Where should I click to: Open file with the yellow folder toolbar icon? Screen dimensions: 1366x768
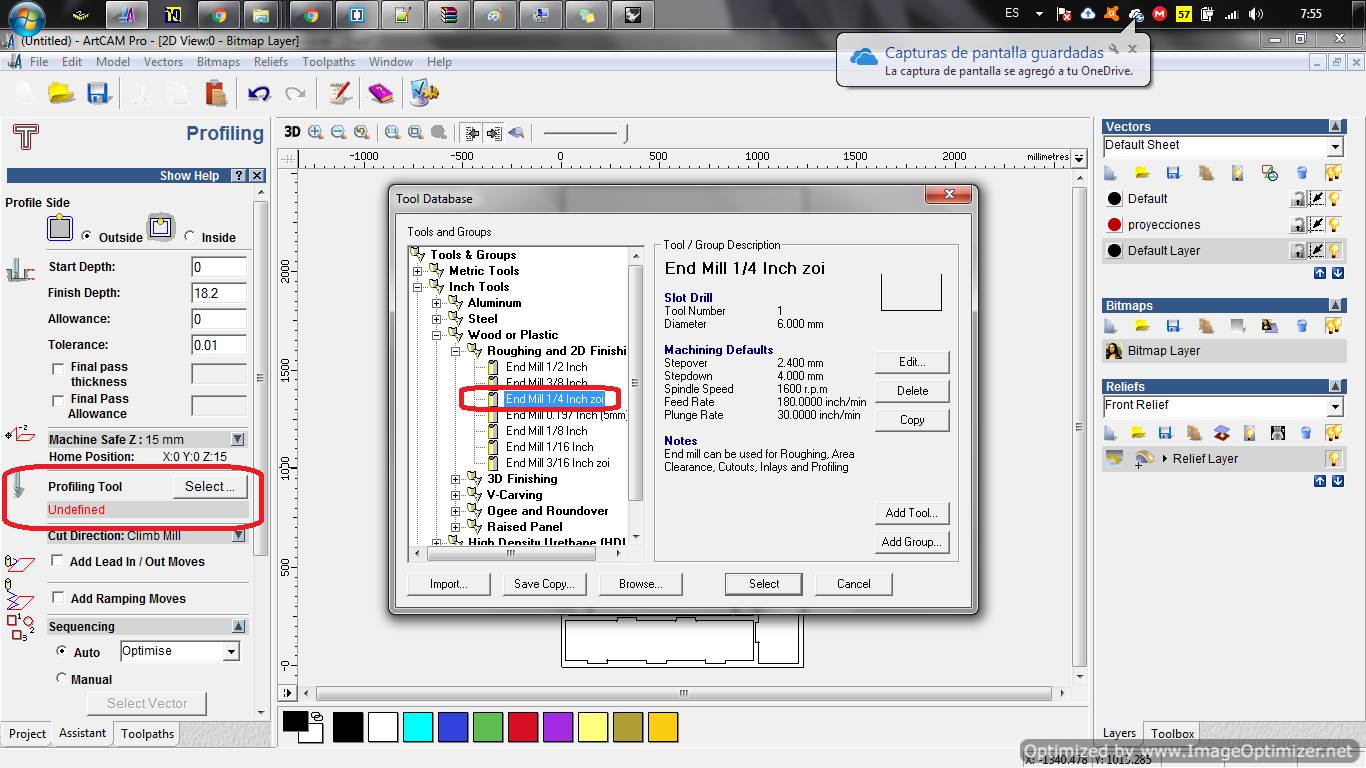click(x=62, y=93)
